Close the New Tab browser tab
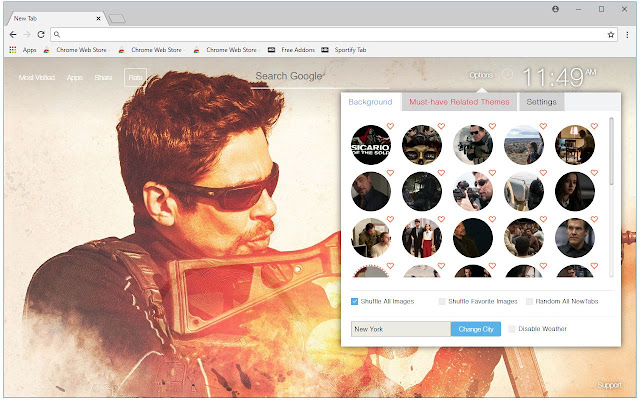640x400 pixels. pos(98,18)
